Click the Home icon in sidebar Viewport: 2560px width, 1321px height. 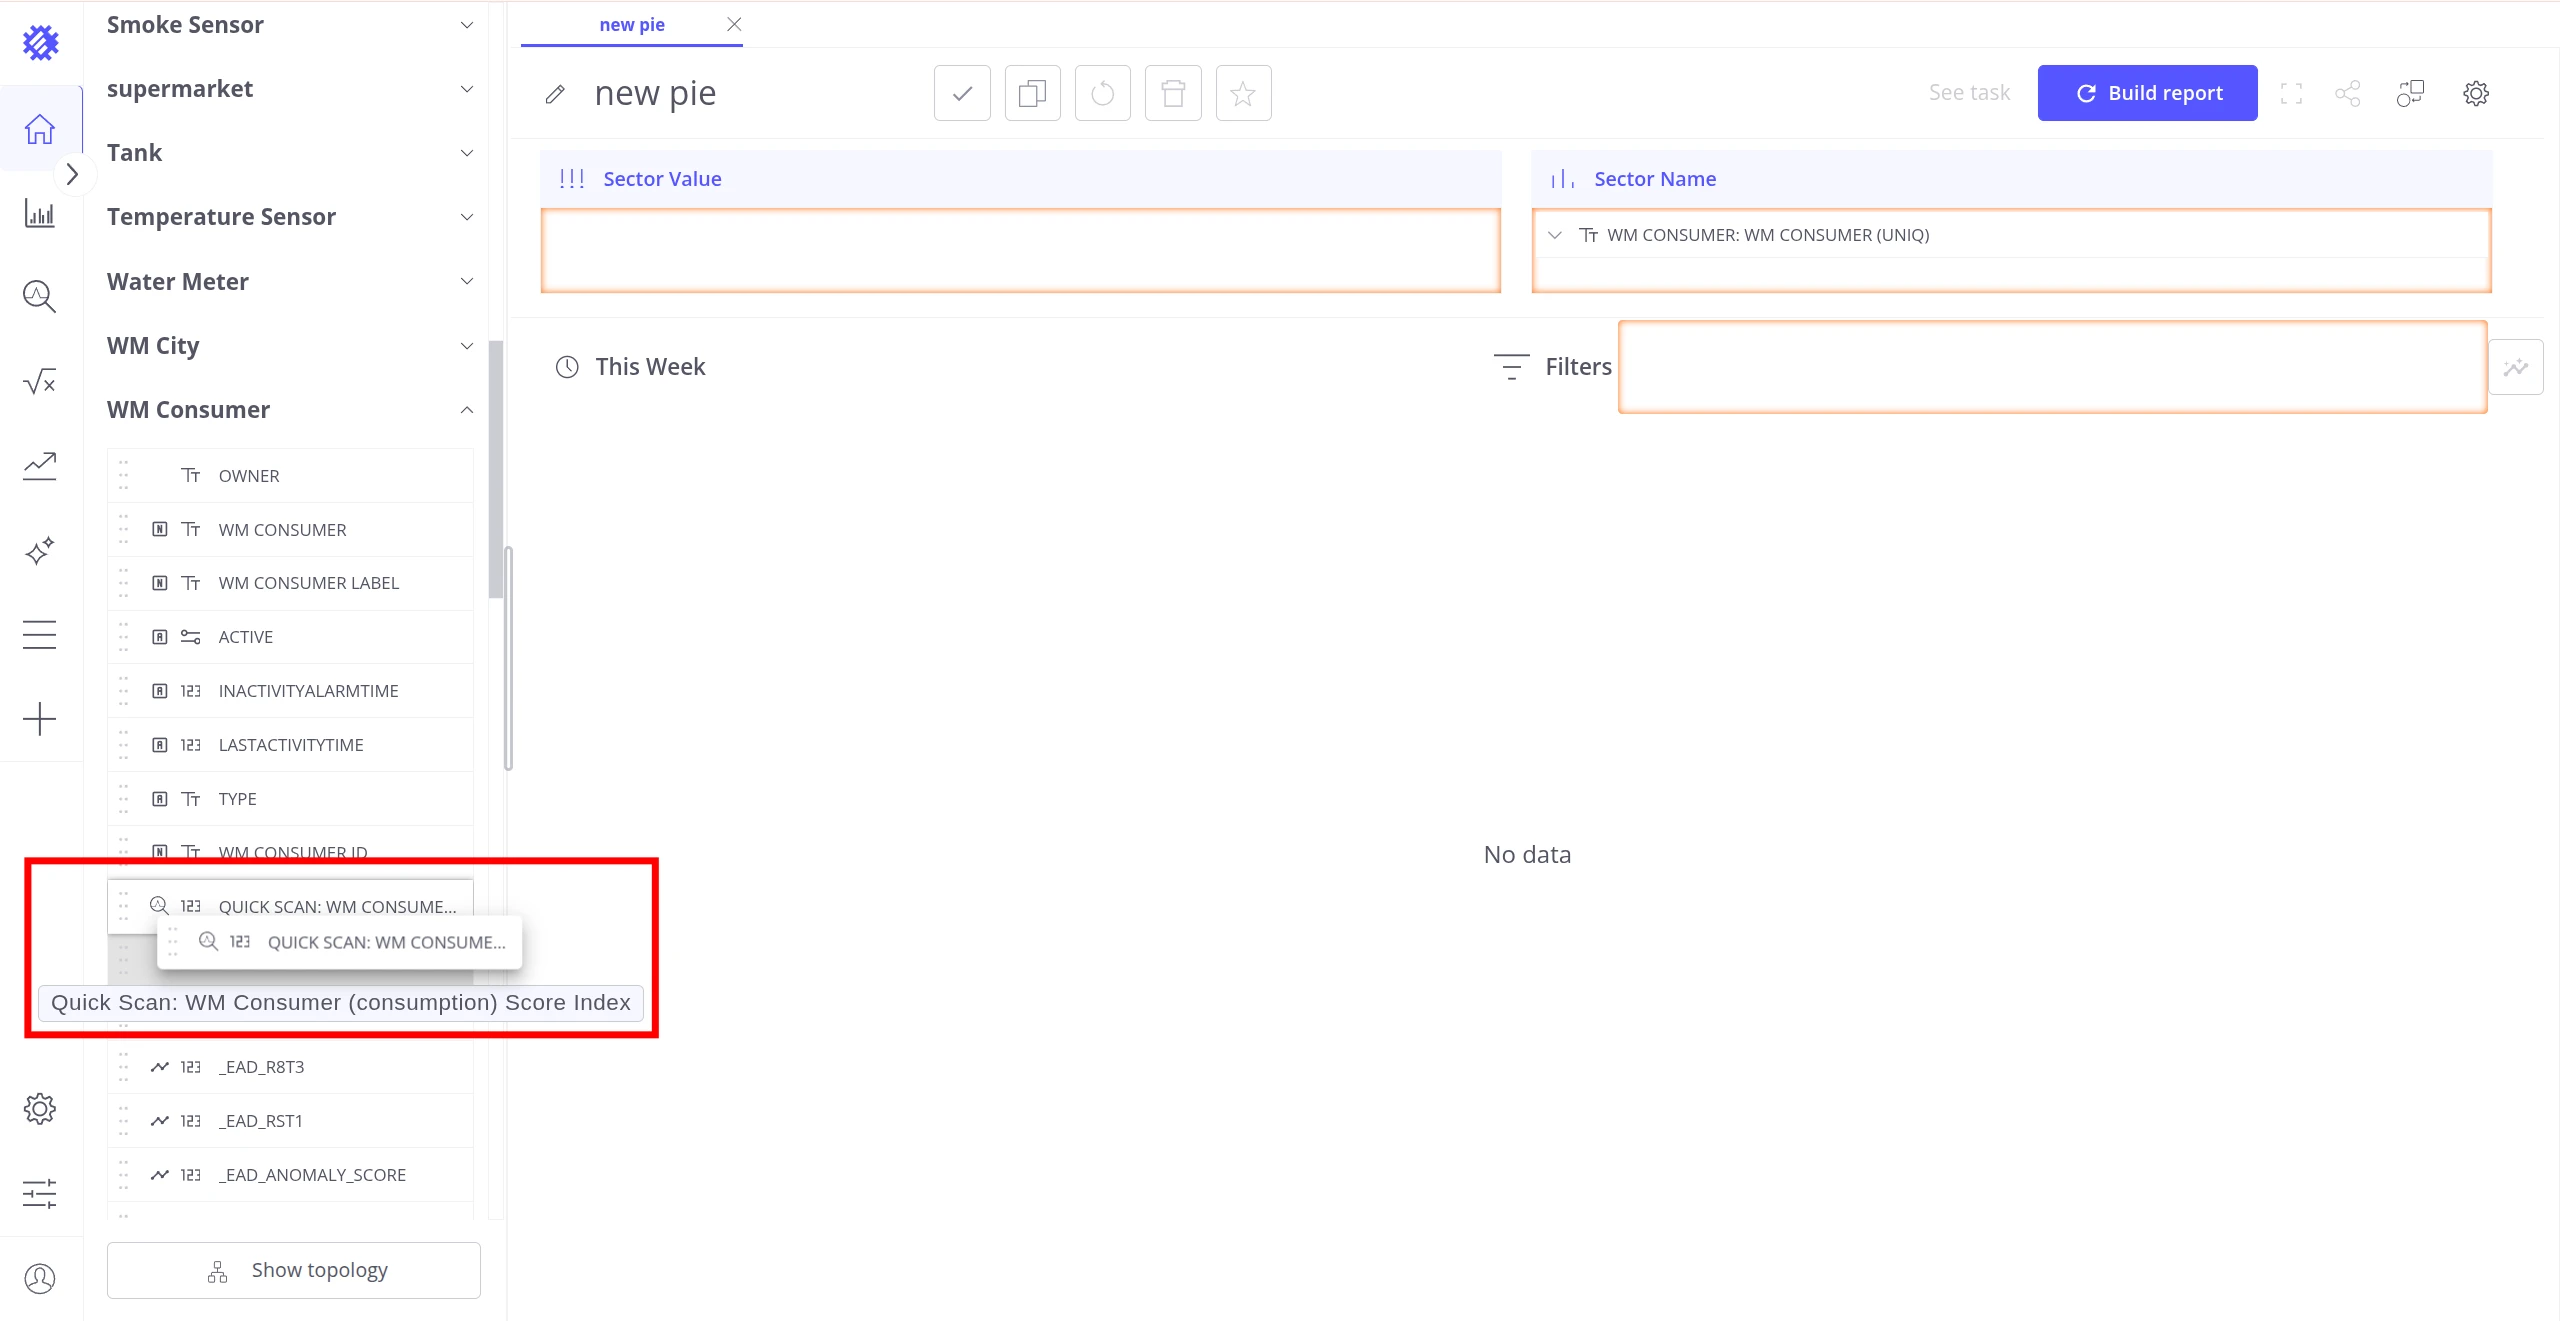[x=40, y=129]
